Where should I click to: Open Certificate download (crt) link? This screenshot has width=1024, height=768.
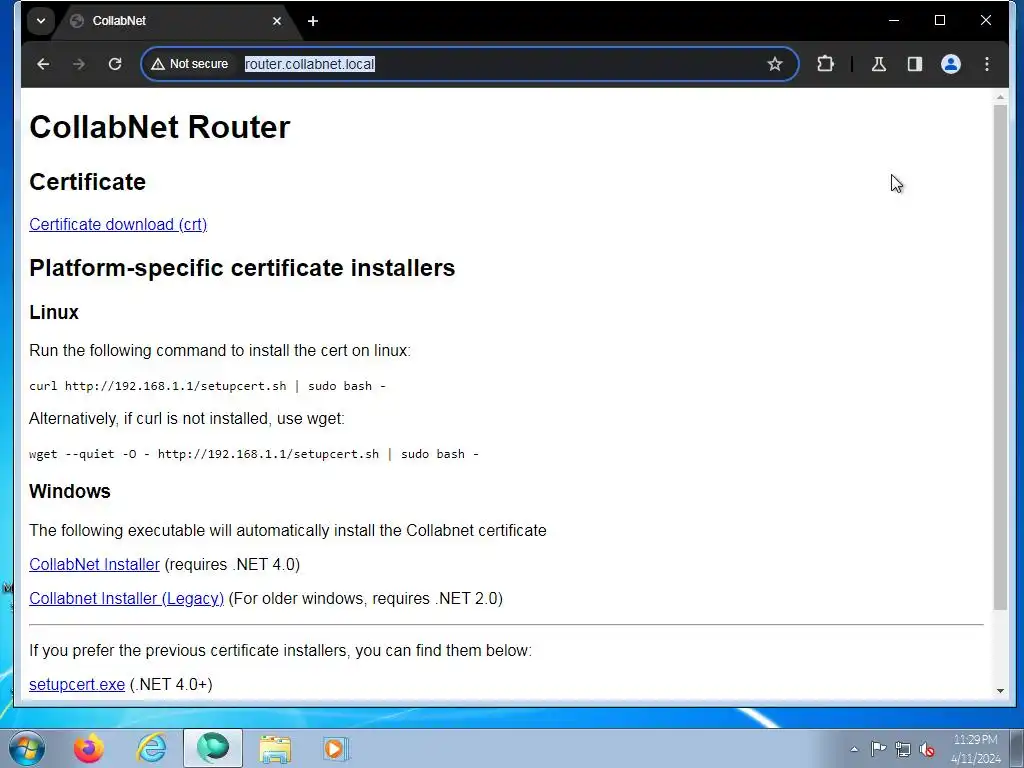click(118, 225)
